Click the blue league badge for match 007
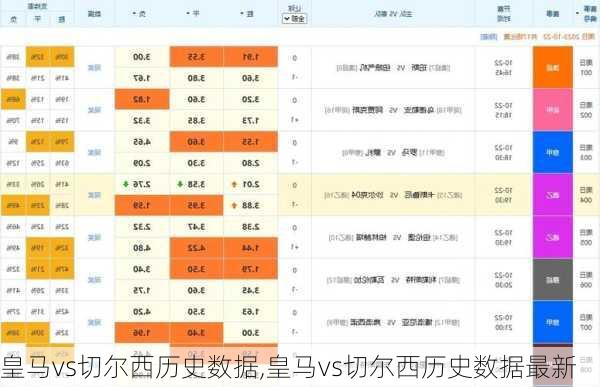The width and height of the screenshot is (600, 387). (x=553, y=322)
